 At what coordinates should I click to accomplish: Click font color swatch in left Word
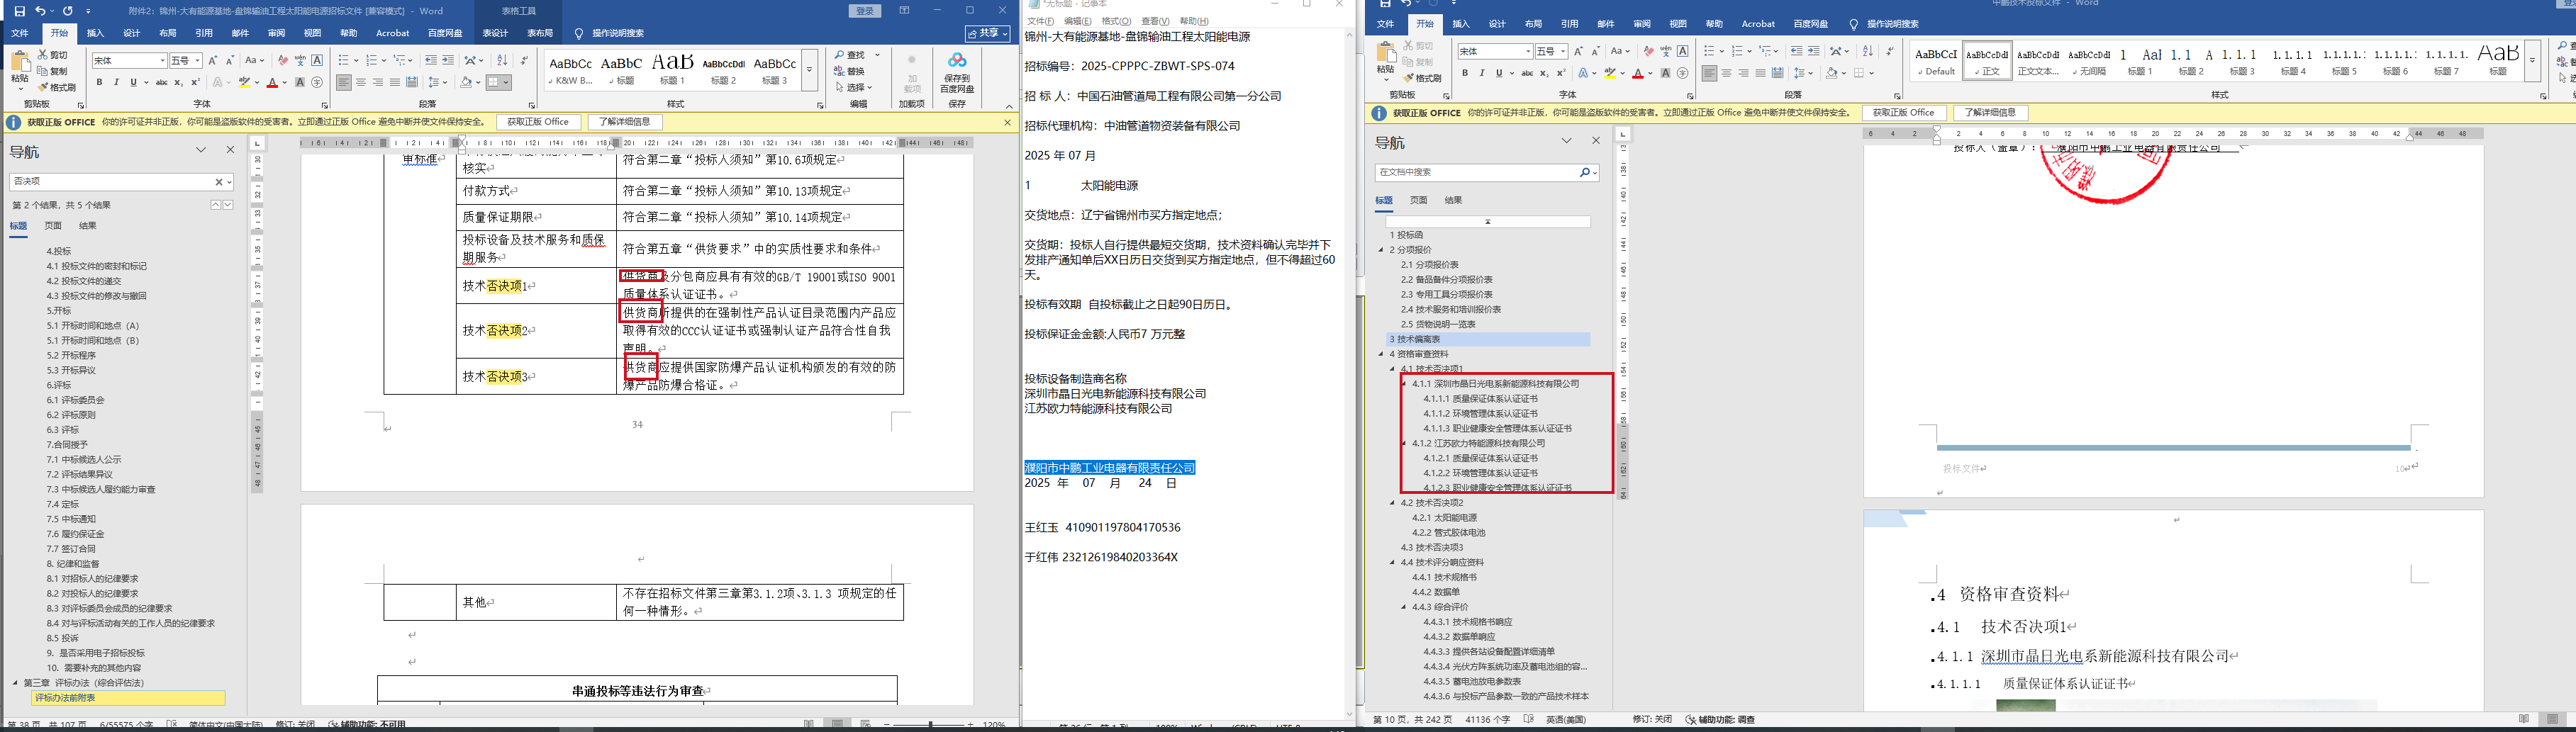272,82
